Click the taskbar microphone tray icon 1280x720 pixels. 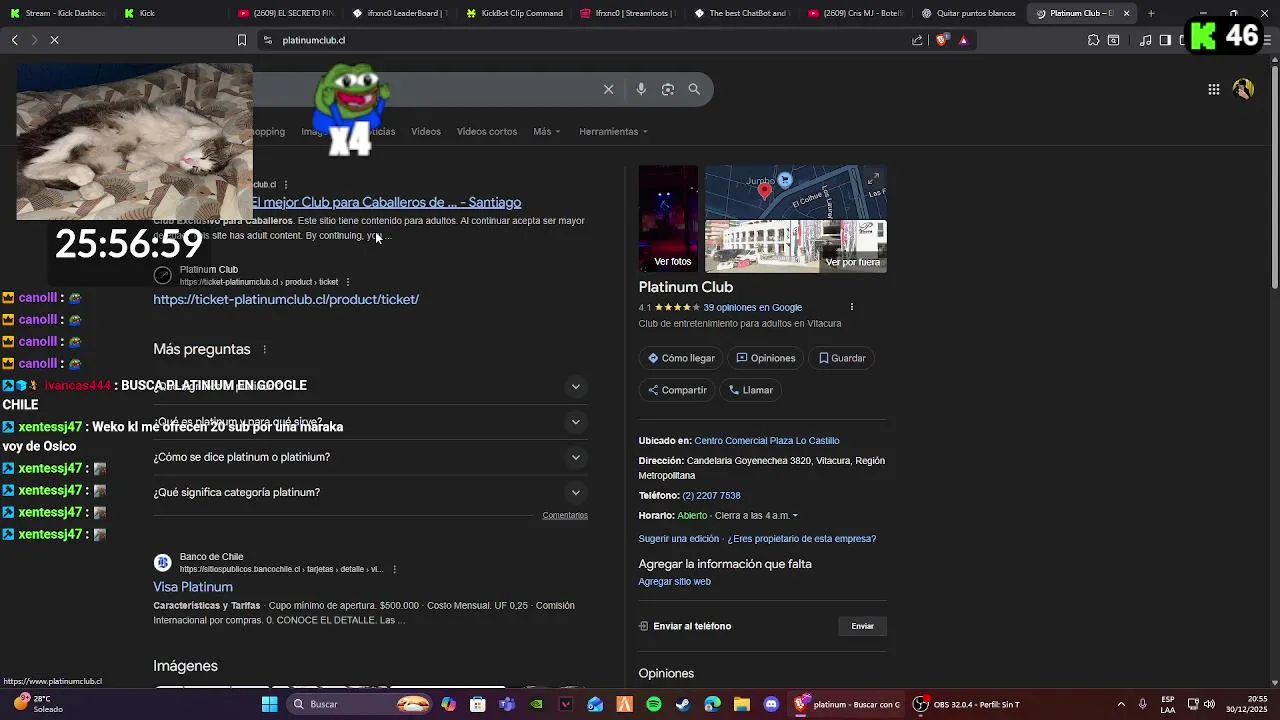pyautogui.click(x=1143, y=704)
